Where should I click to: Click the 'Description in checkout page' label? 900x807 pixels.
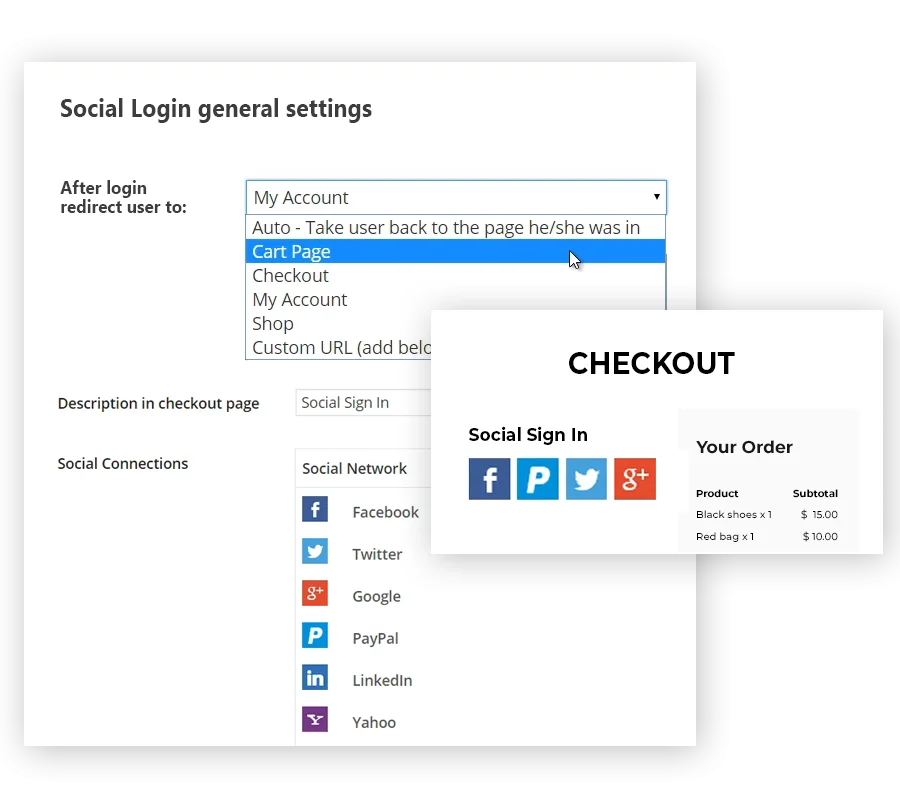click(158, 404)
